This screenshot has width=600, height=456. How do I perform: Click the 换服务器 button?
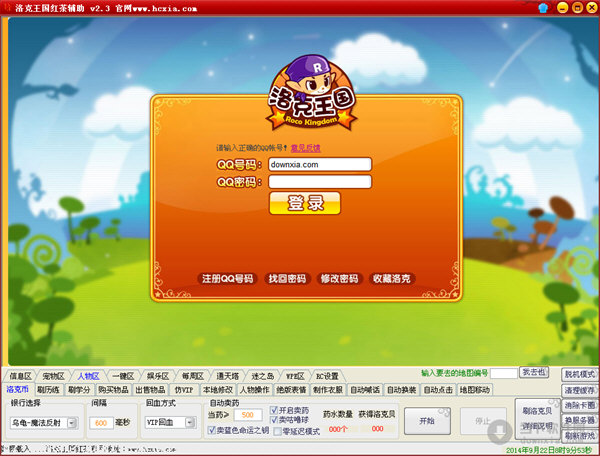(580, 420)
